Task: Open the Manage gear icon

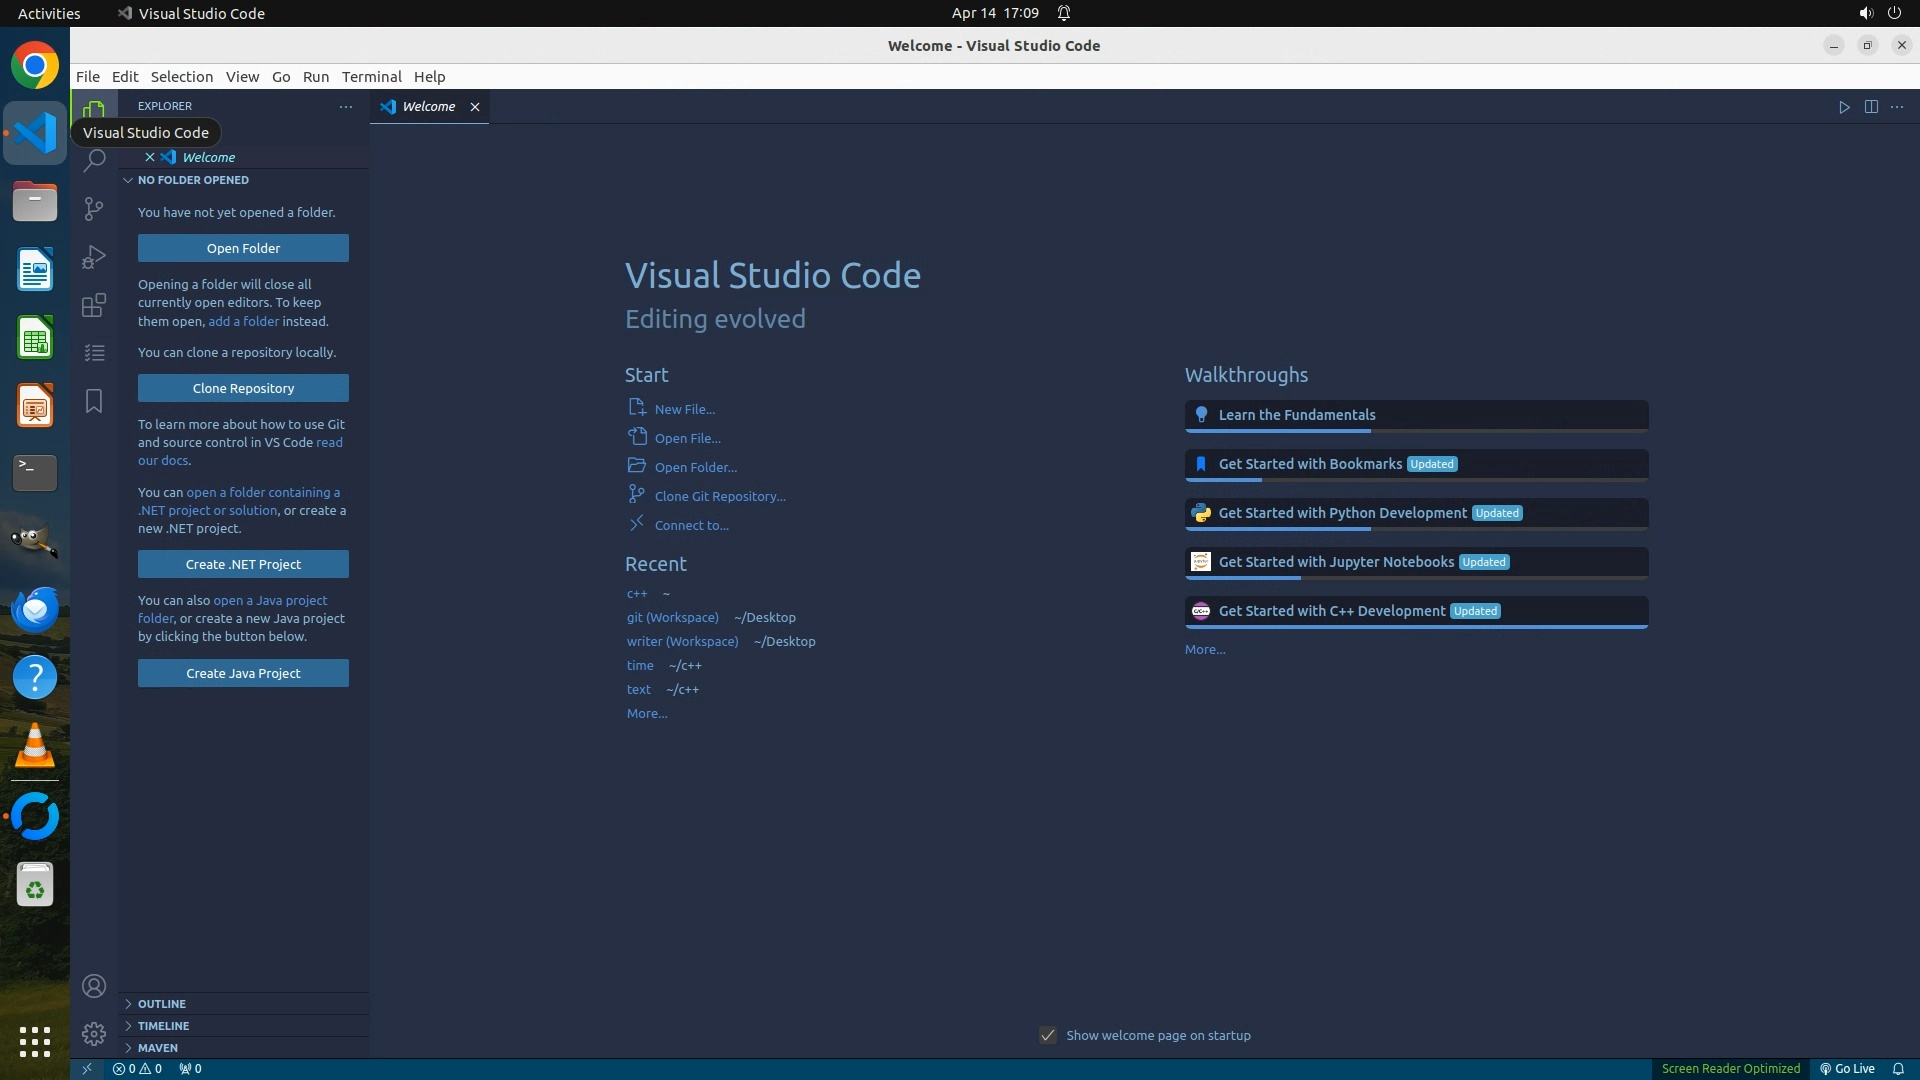Action: pyautogui.click(x=94, y=1034)
